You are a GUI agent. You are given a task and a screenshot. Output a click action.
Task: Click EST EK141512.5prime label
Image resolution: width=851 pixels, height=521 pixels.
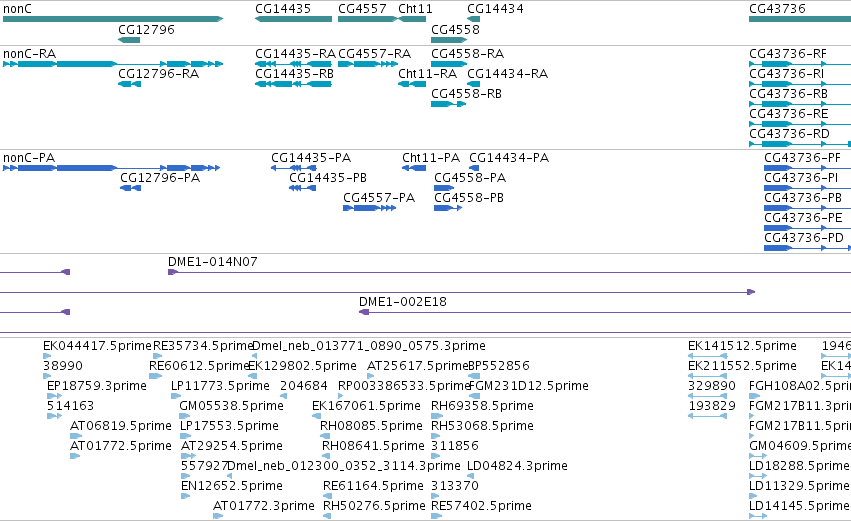[742, 346]
